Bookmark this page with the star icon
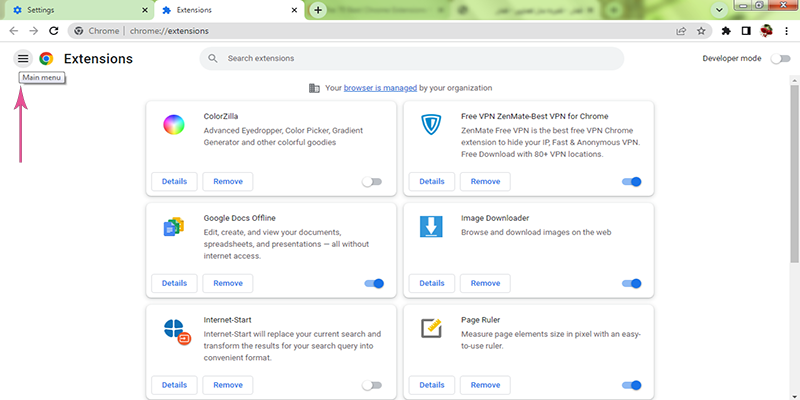This screenshot has height=400, width=800. click(x=702, y=31)
